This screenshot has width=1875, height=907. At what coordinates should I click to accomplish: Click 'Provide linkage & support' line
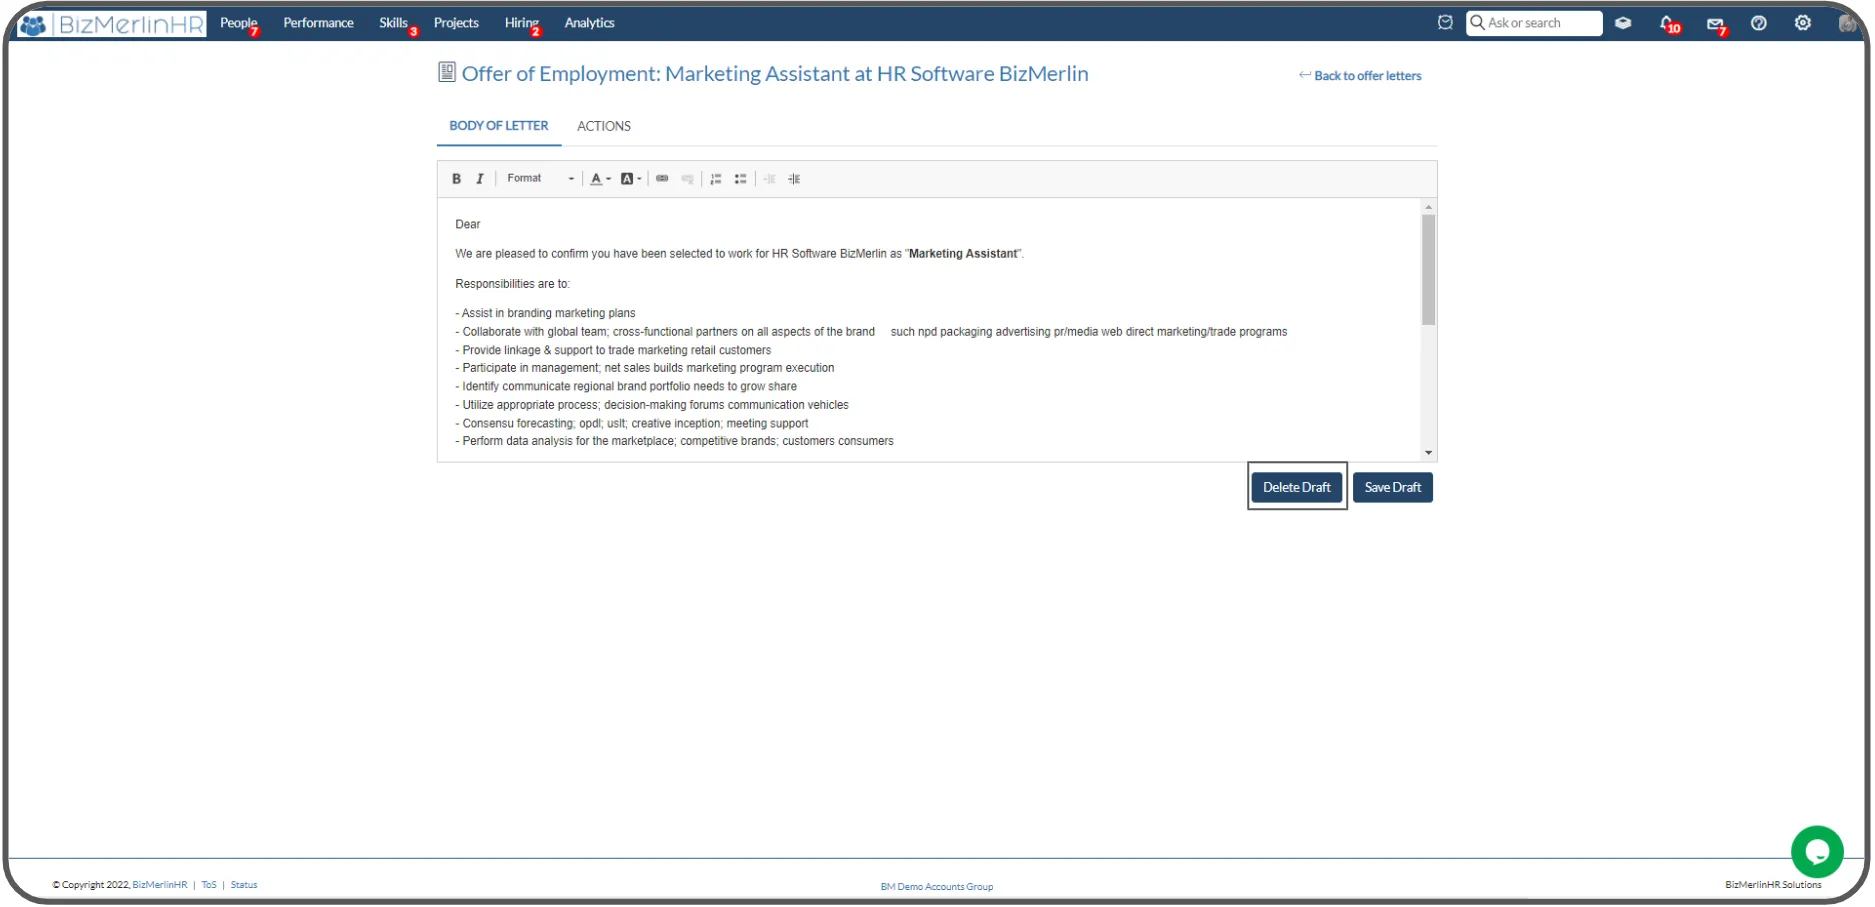tap(613, 351)
